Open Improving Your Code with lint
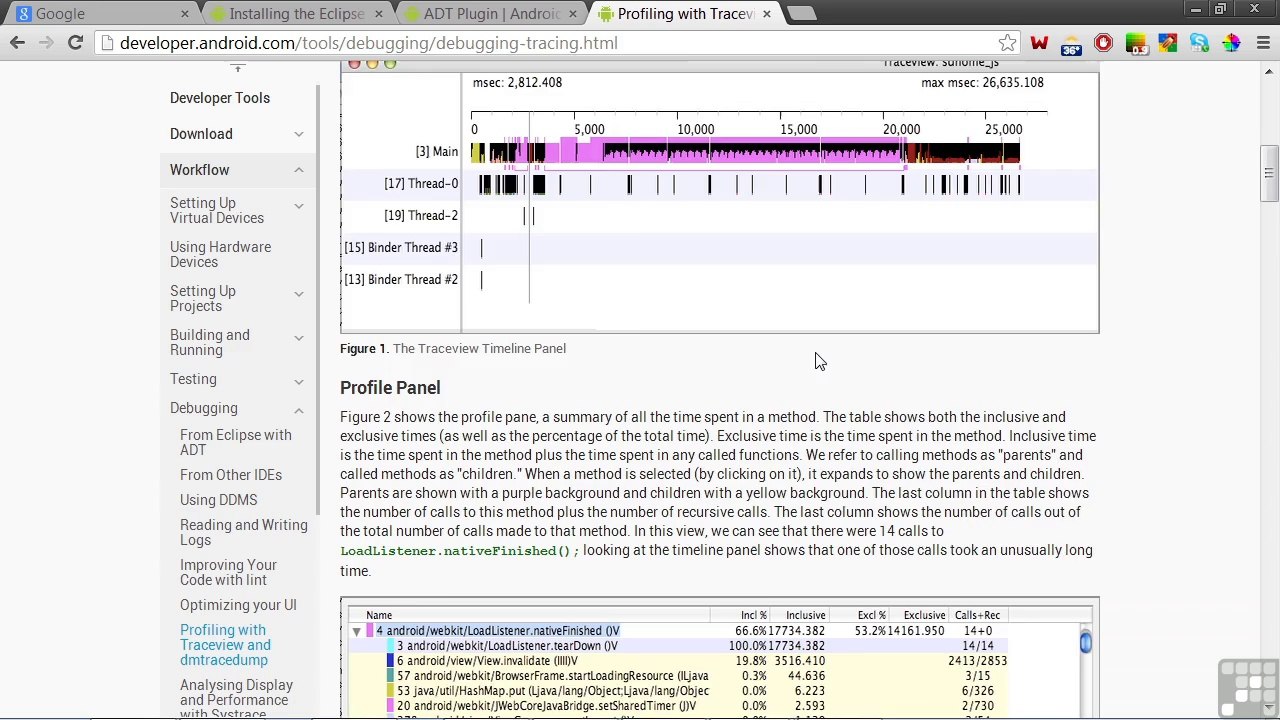1280x720 pixels. click(x=228, y=572)
